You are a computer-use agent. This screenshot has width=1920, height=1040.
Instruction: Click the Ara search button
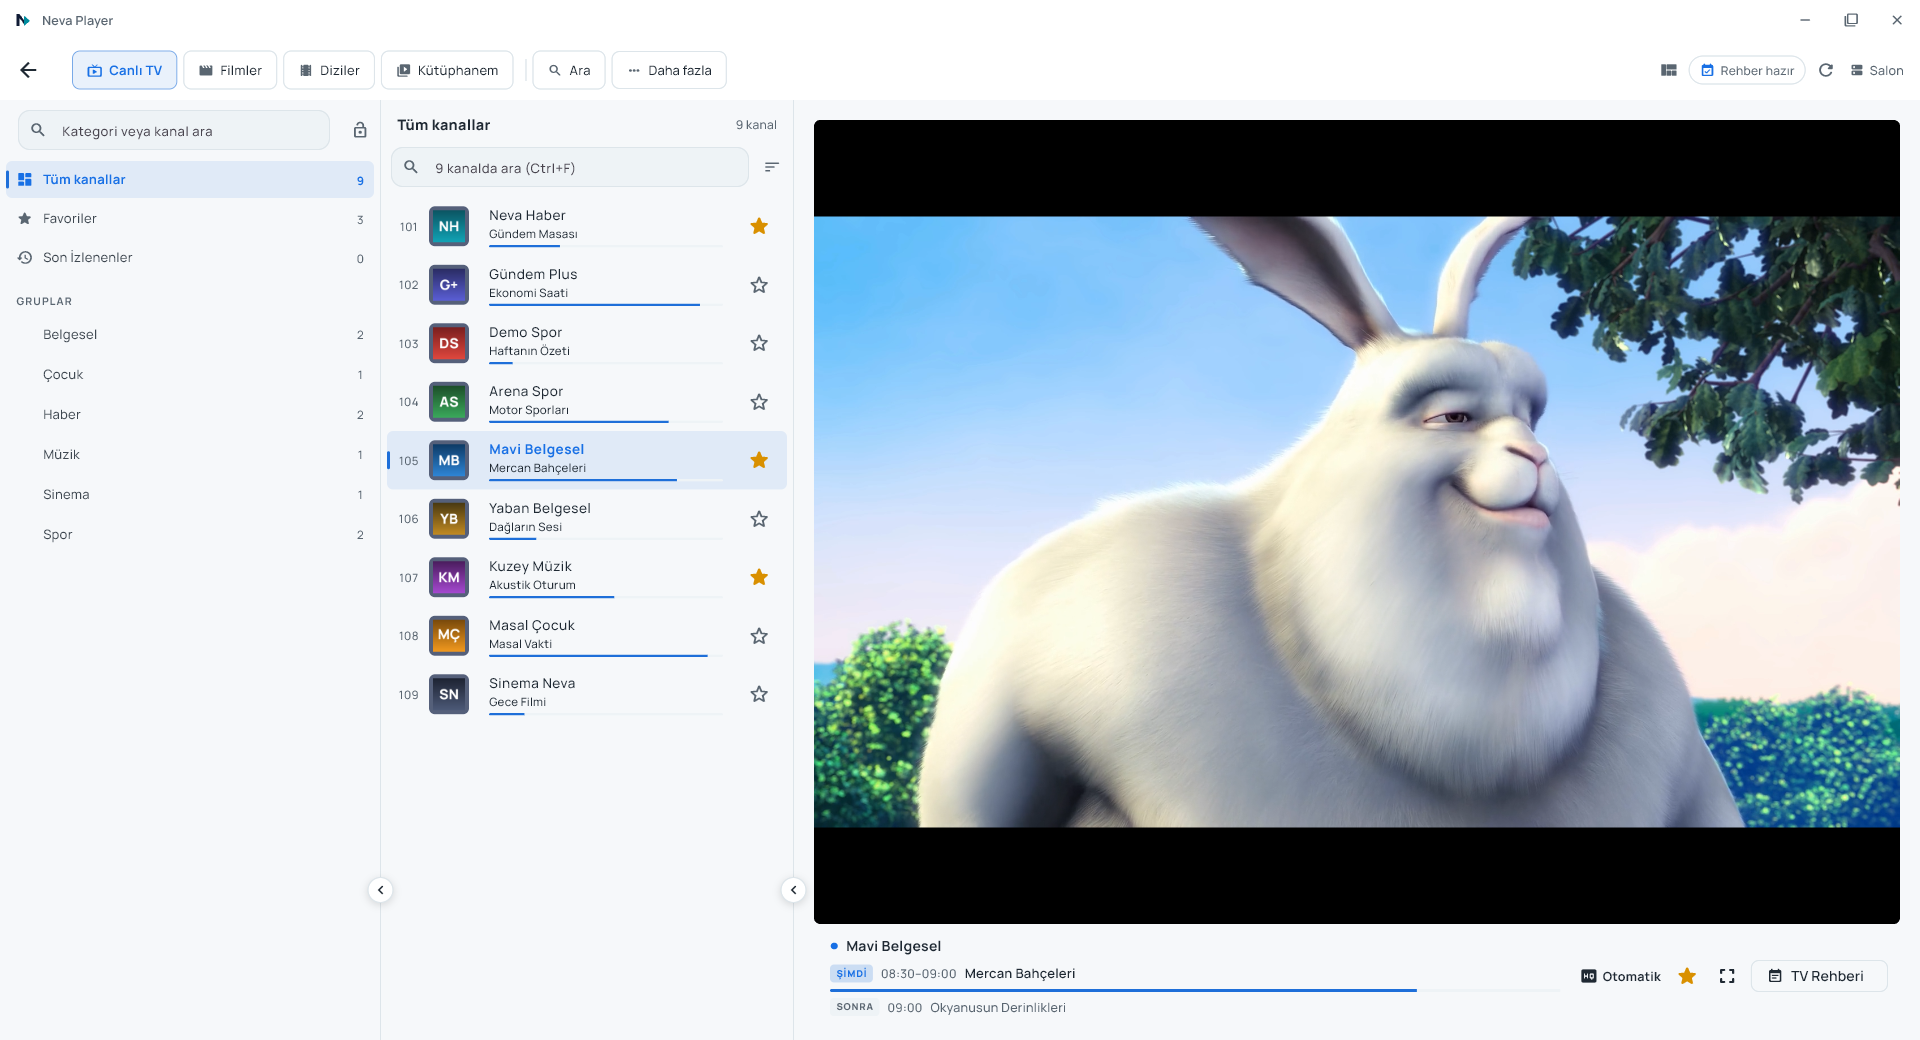[569, 70]
